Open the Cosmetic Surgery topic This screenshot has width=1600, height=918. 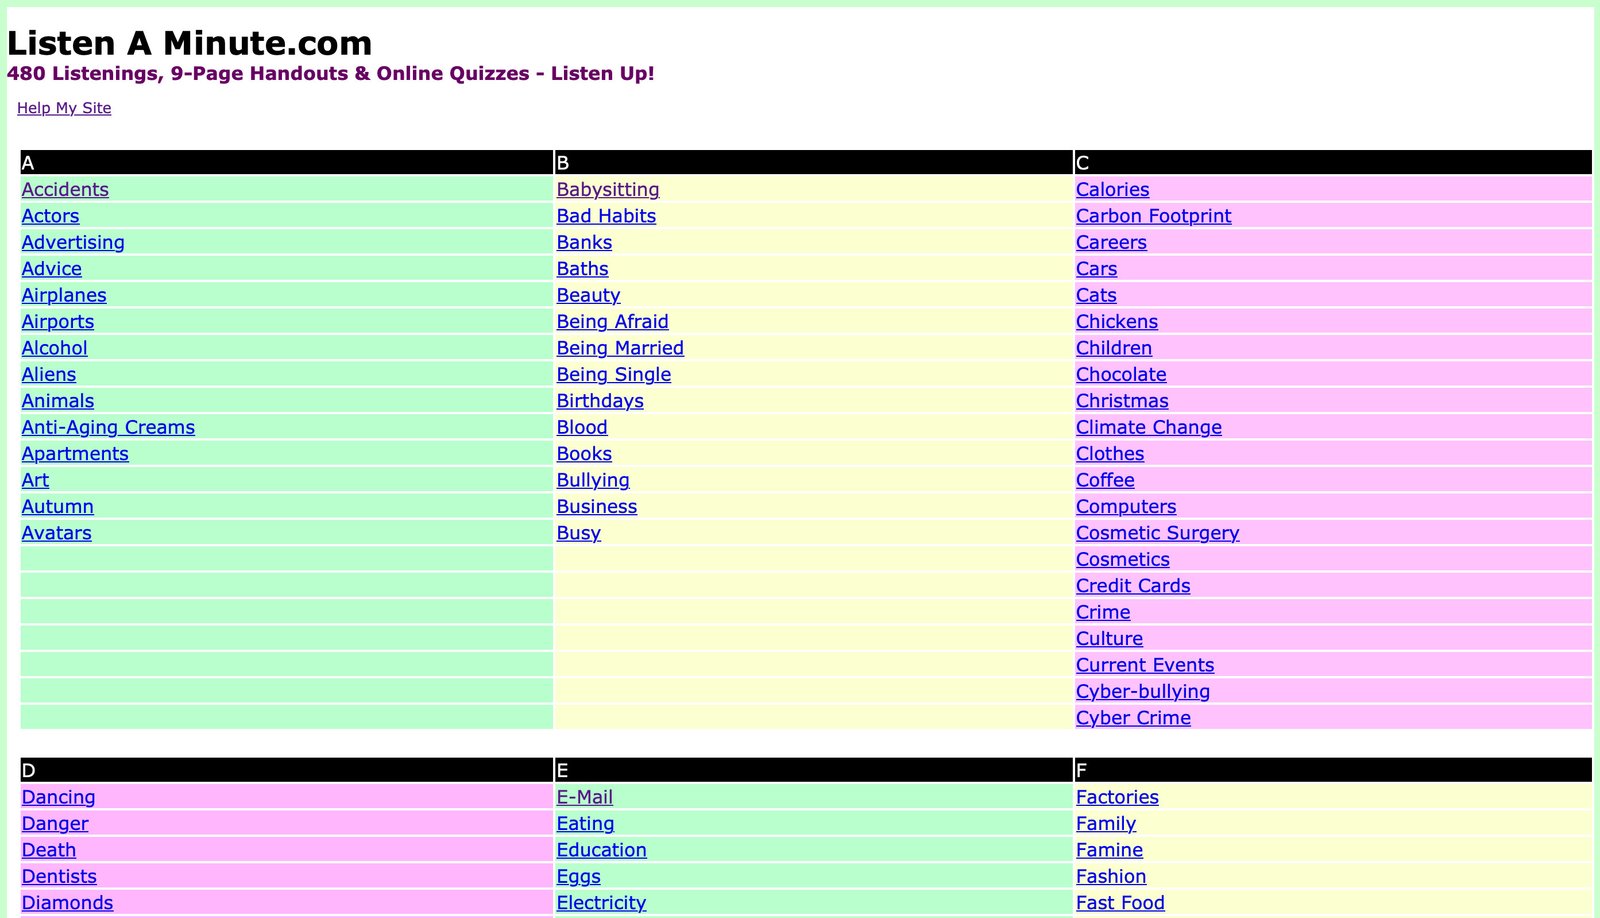point(1157,533)
